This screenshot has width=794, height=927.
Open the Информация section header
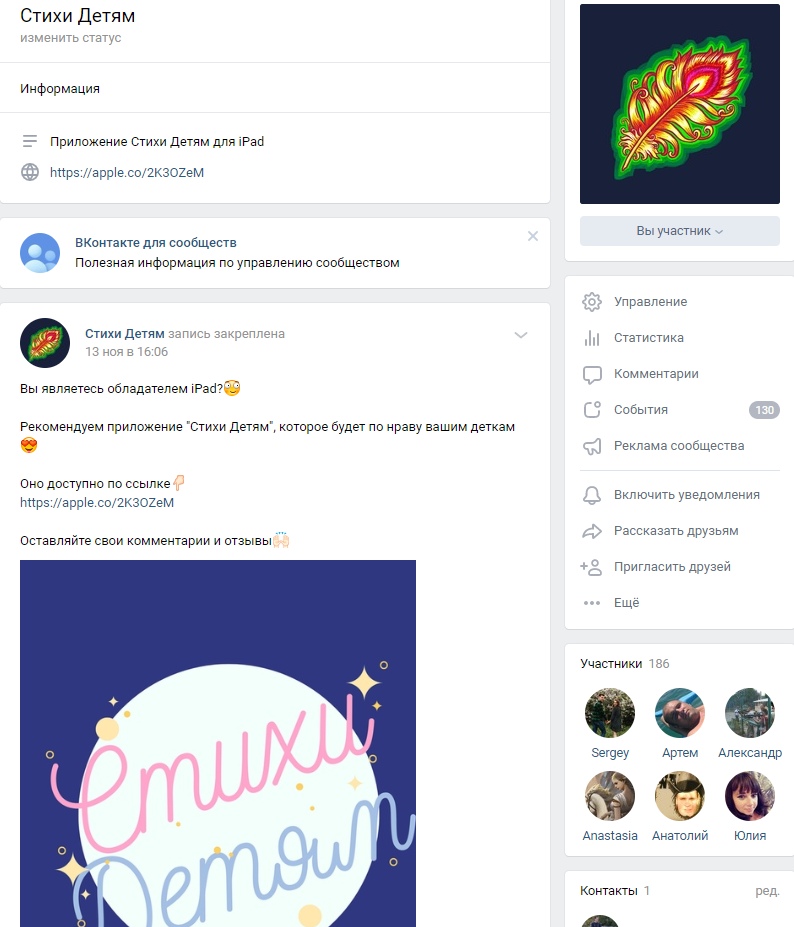click(60, 89)
